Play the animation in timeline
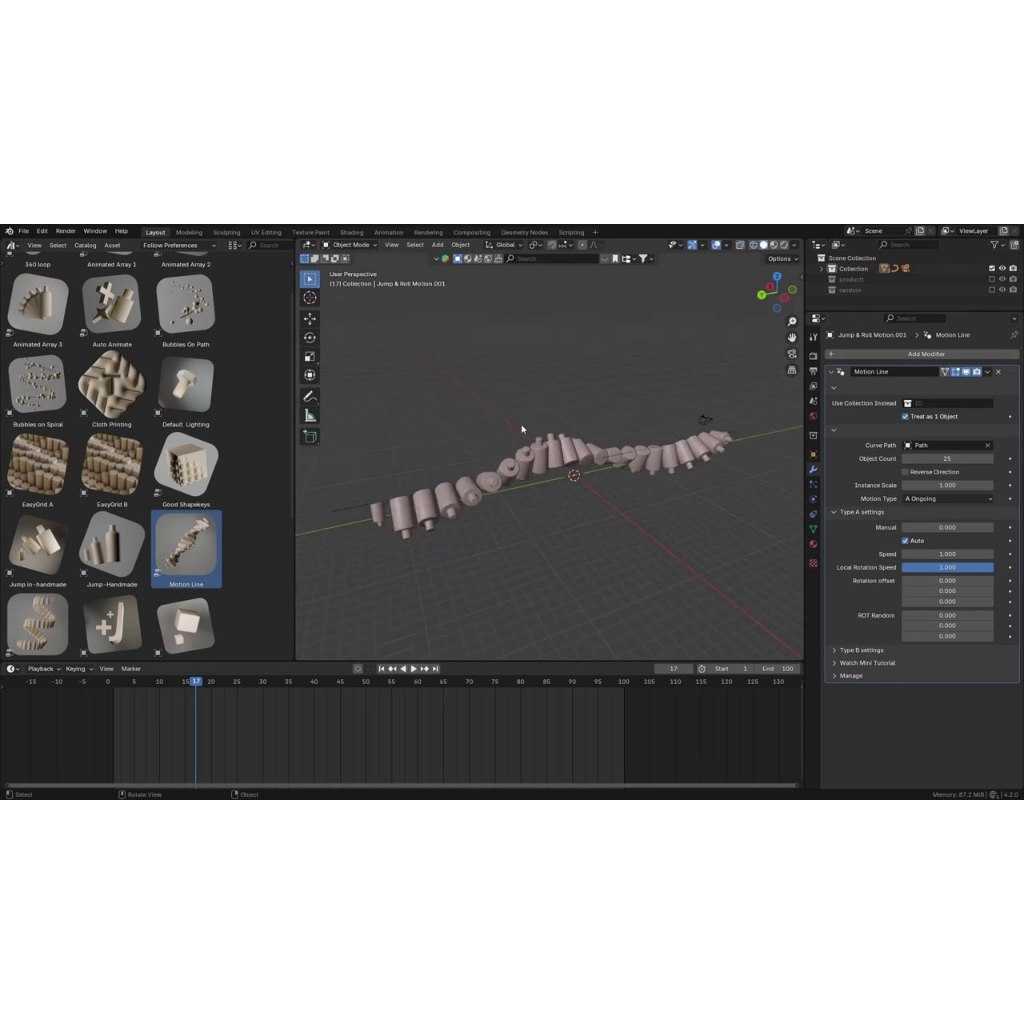Image resolution: width=1024 pixels, height=1024 pixels. click(414, 669)
